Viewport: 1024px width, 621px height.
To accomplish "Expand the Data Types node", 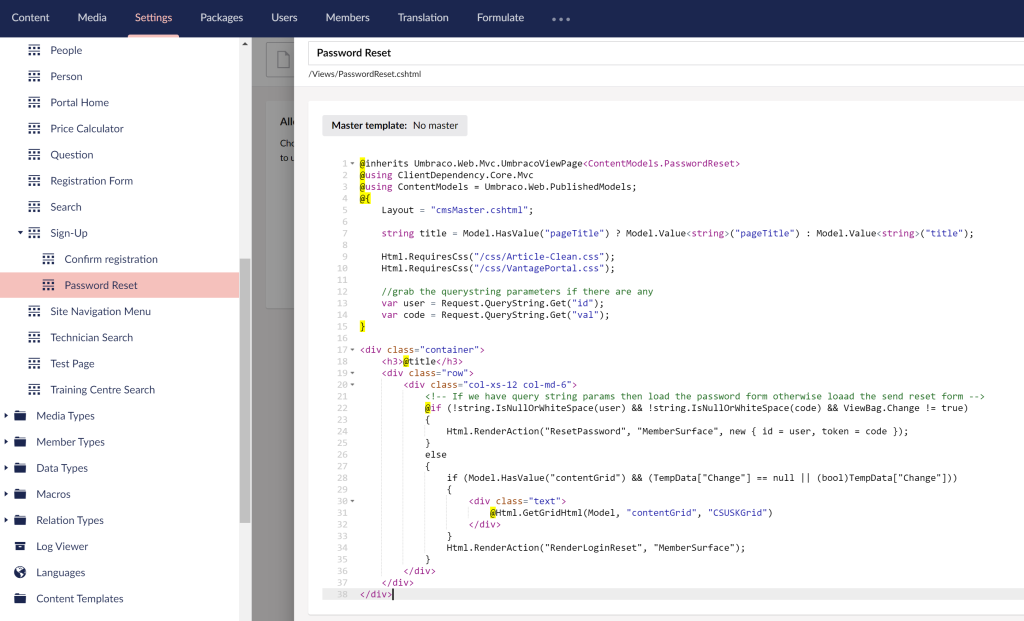I will click(x=6, y=468).
